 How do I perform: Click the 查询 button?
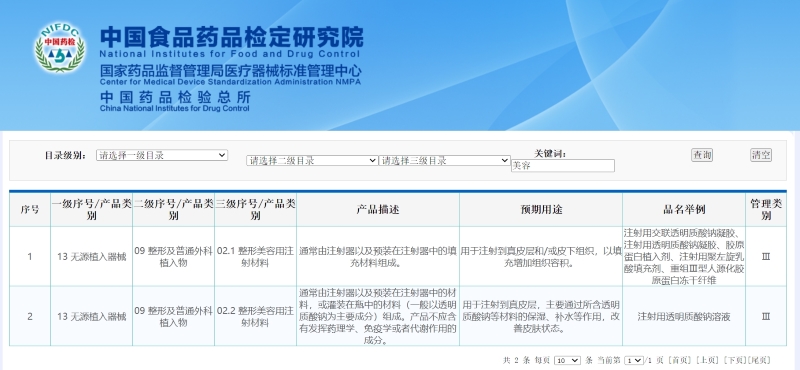(x=702, y=155)
